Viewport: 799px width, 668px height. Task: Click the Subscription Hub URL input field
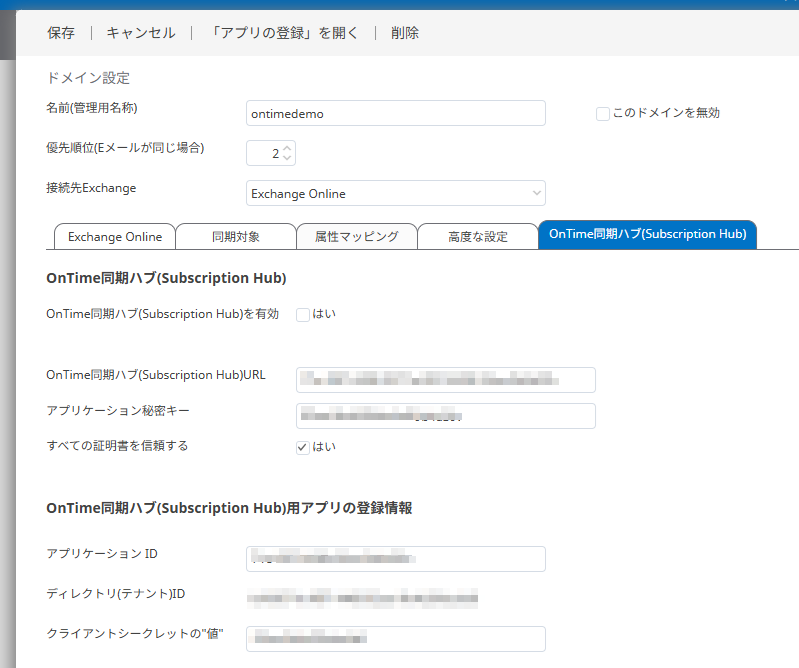point(445,380)
